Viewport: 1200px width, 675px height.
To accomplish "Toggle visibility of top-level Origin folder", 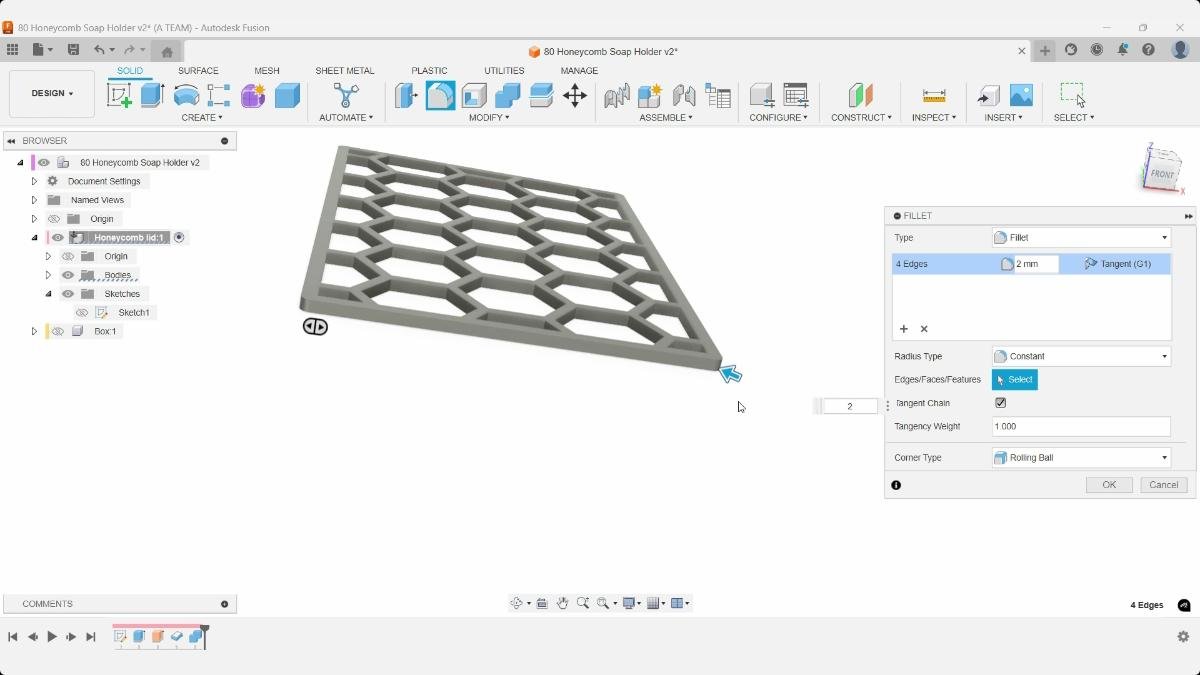I will pyautogui.click(x=54, y=219).
